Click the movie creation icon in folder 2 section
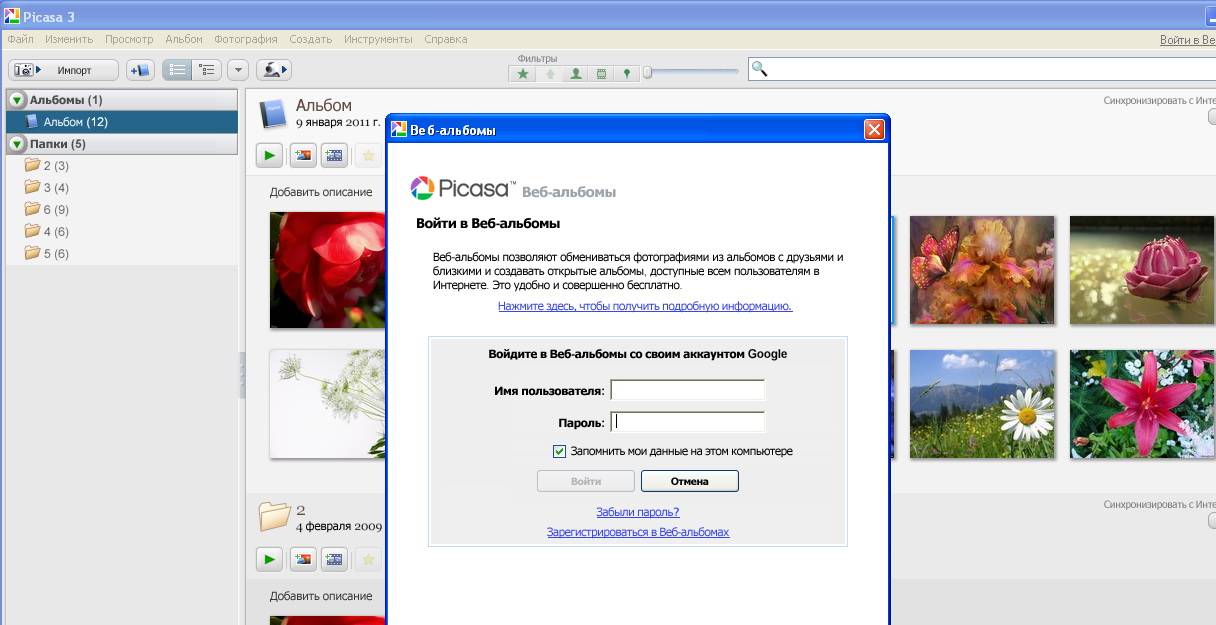 point(334,559)
